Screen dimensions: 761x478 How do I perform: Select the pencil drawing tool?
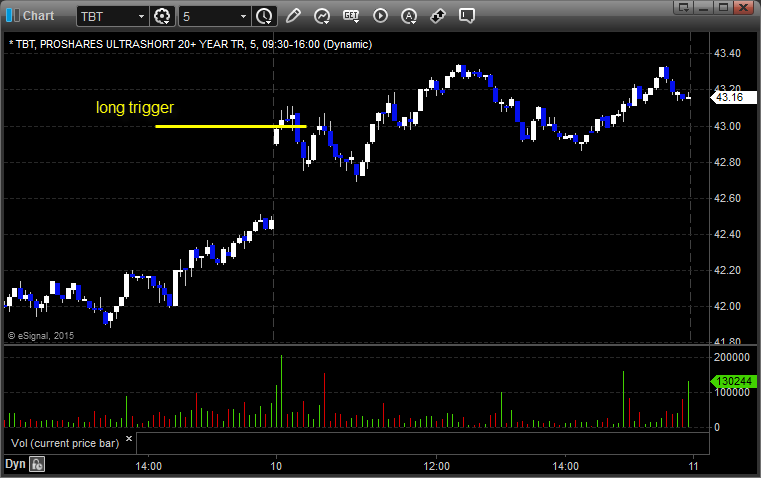click(x=293, y=16)
